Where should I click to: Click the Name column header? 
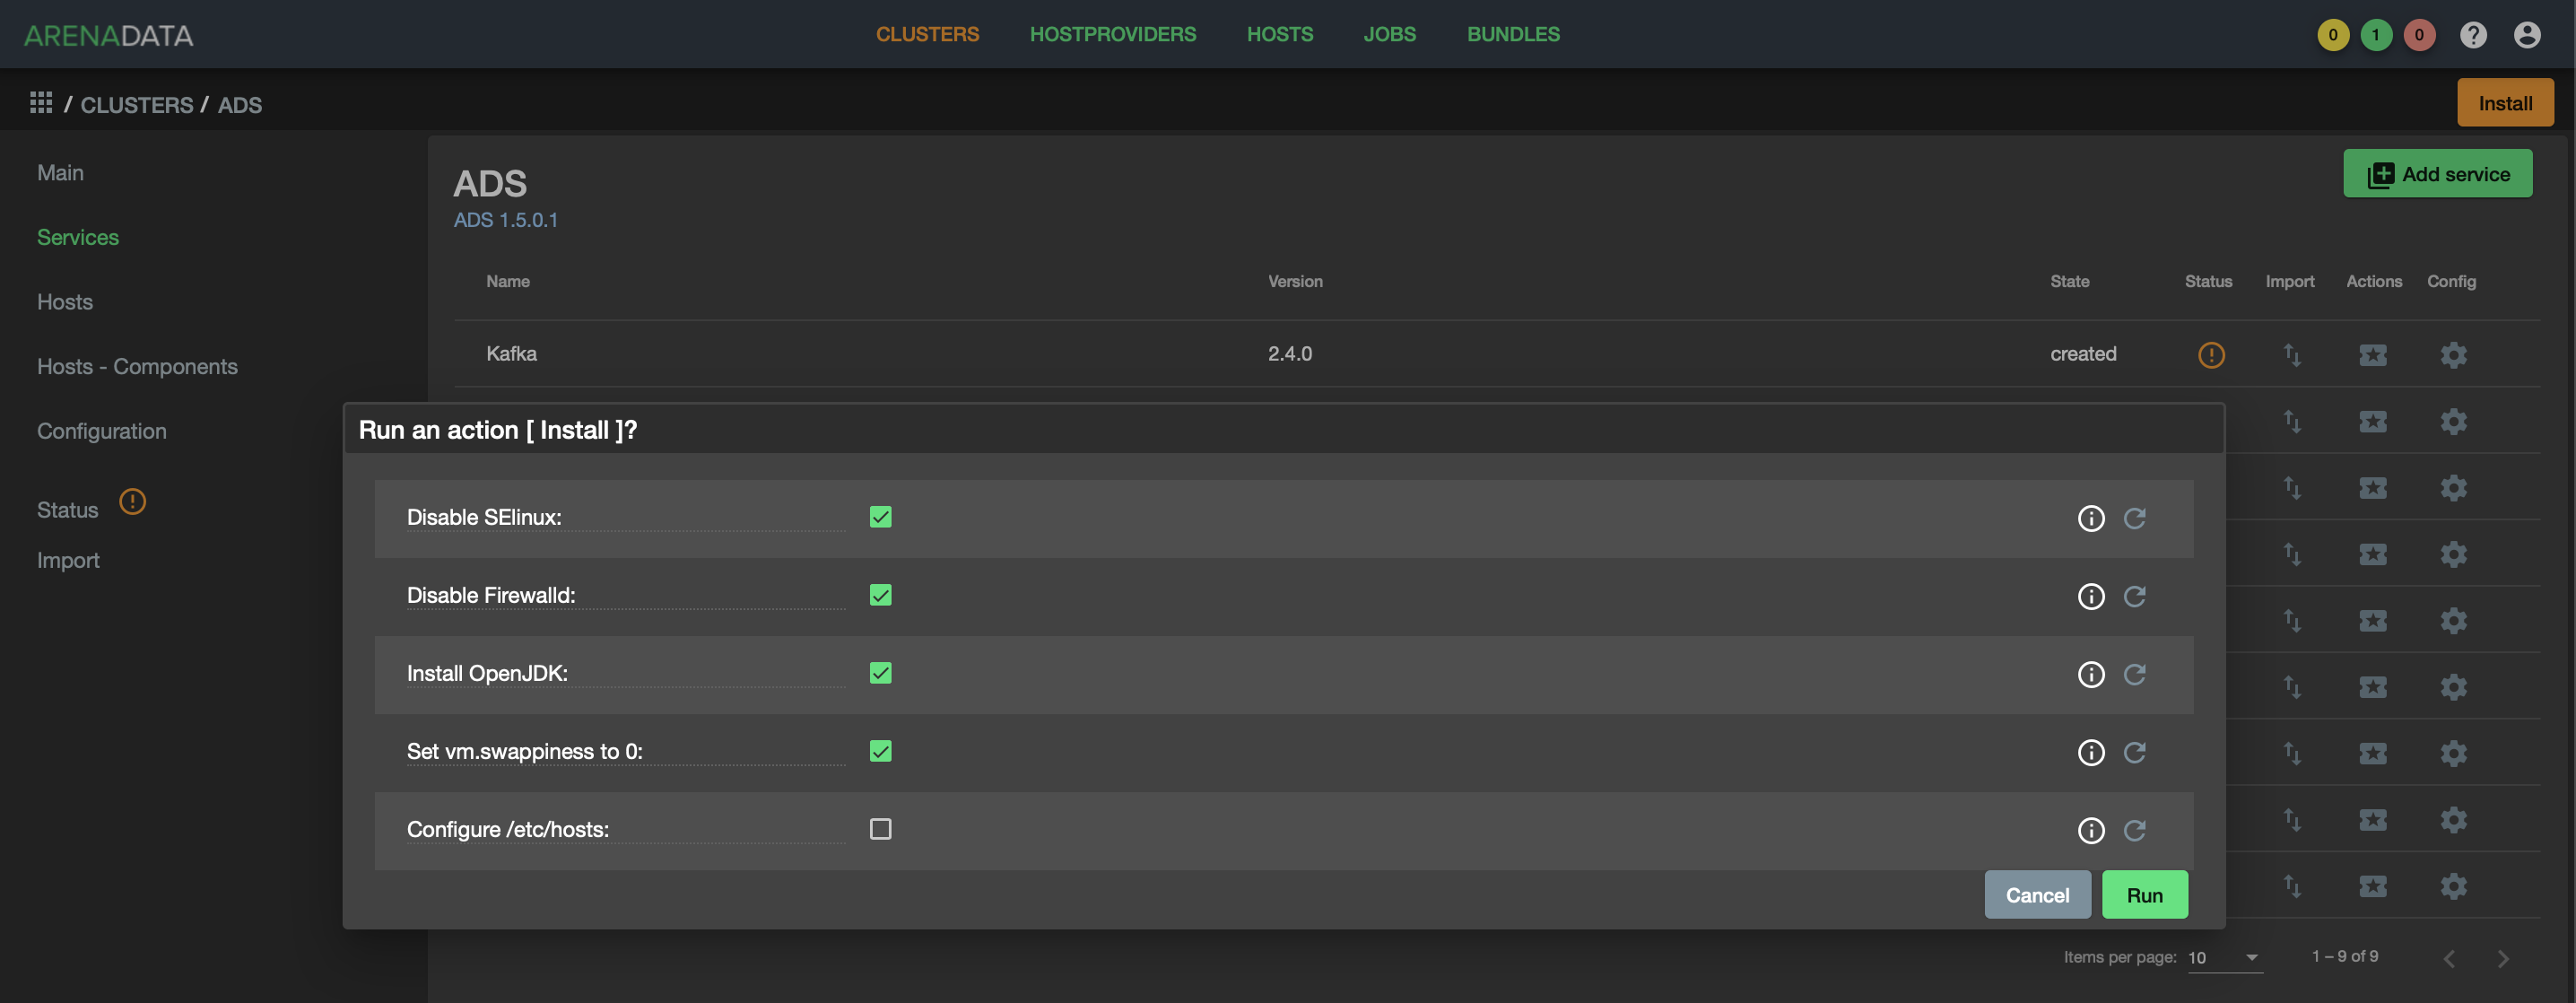click(x=508, y=282)
